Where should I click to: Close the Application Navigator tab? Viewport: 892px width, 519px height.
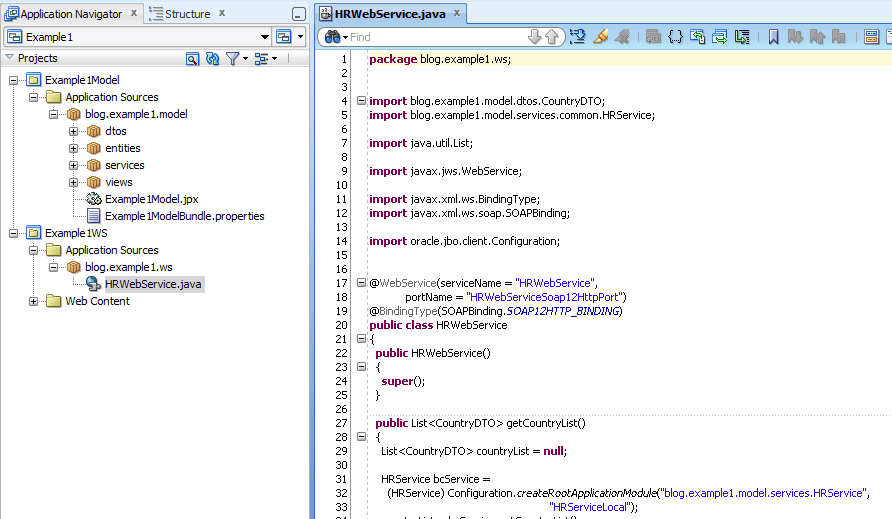[134, 13]
